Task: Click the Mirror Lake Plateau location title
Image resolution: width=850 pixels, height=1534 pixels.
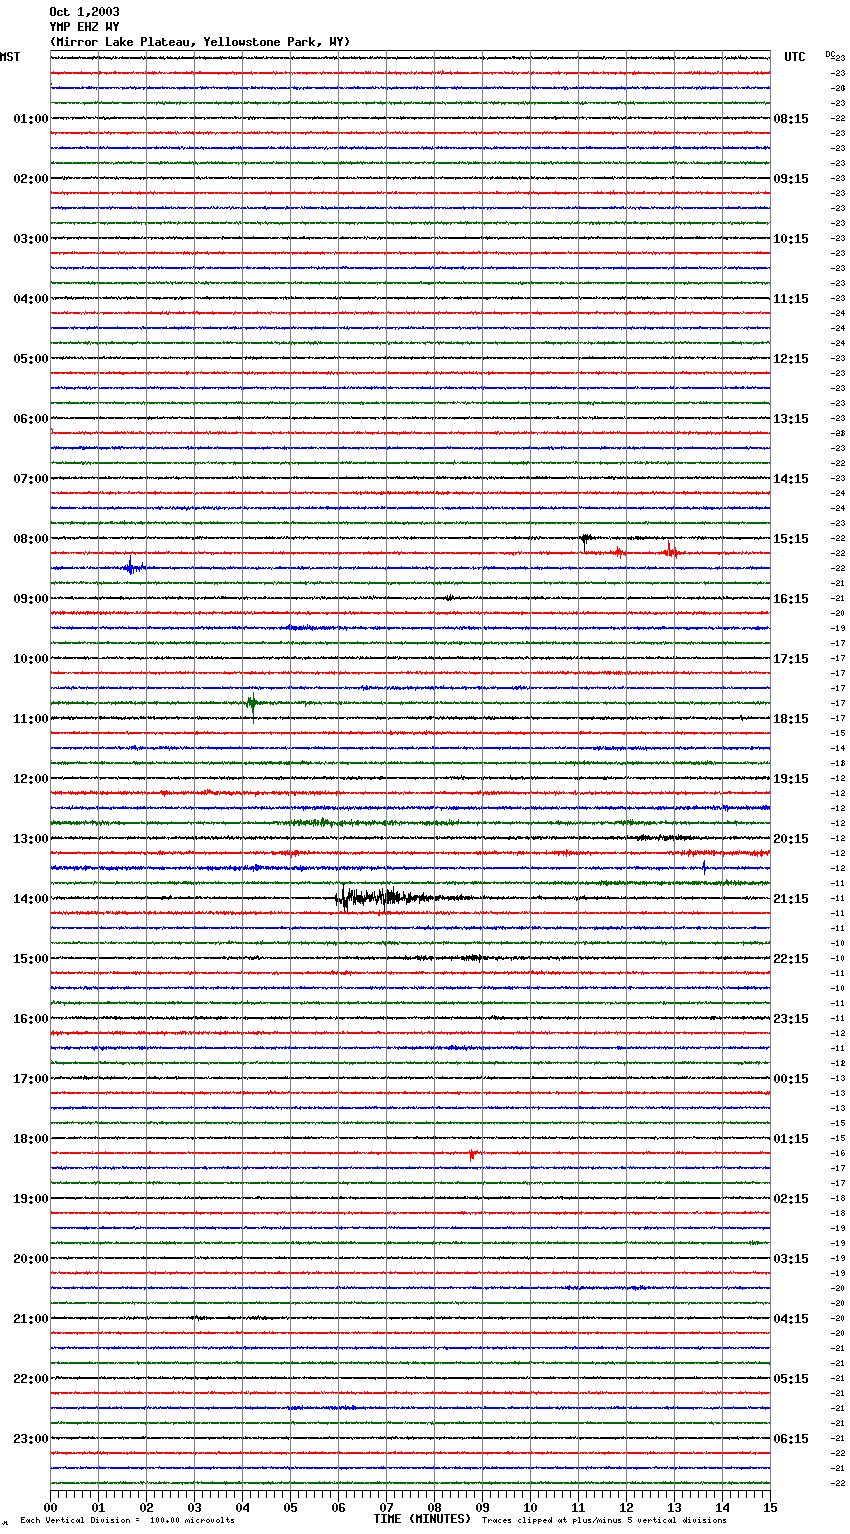Action: pos(200,42)
